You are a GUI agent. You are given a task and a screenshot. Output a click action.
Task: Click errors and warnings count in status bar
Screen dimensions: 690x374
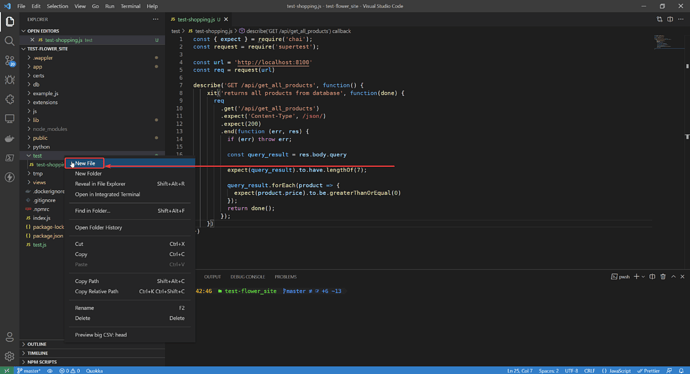70,370
